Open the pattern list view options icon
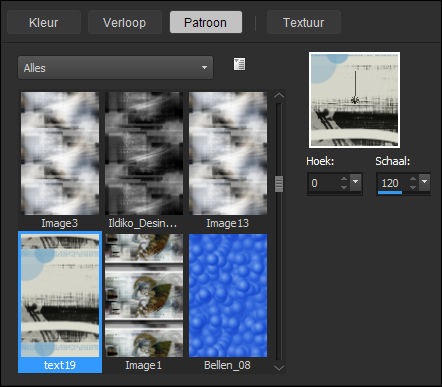 point(239,64)
